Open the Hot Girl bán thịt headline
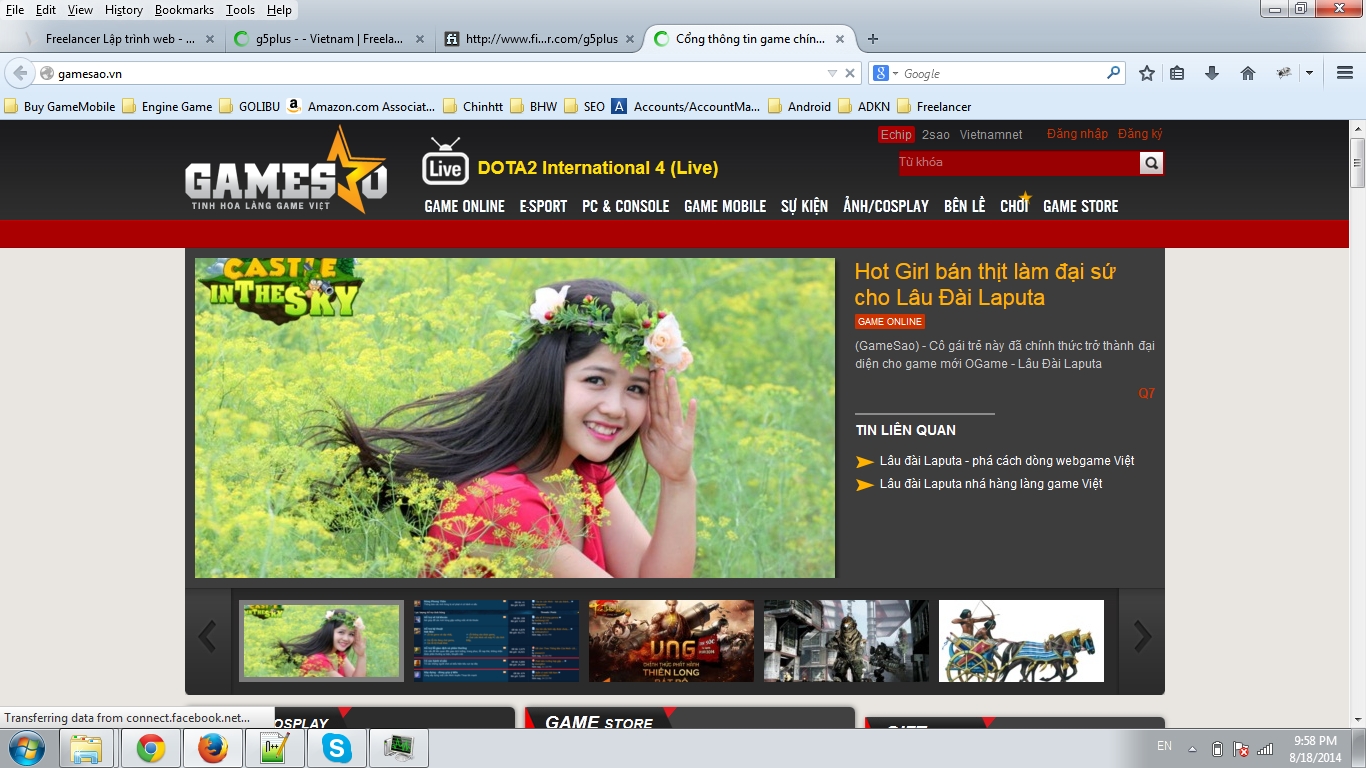 point(985,284)
